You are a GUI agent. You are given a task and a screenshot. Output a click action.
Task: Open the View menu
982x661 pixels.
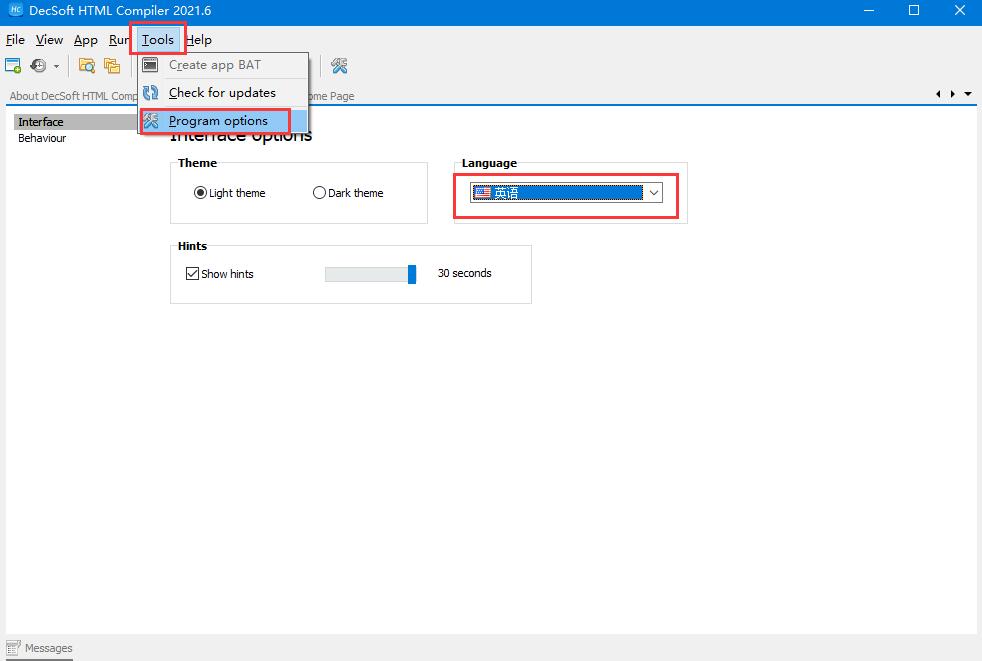click(49, 39)
